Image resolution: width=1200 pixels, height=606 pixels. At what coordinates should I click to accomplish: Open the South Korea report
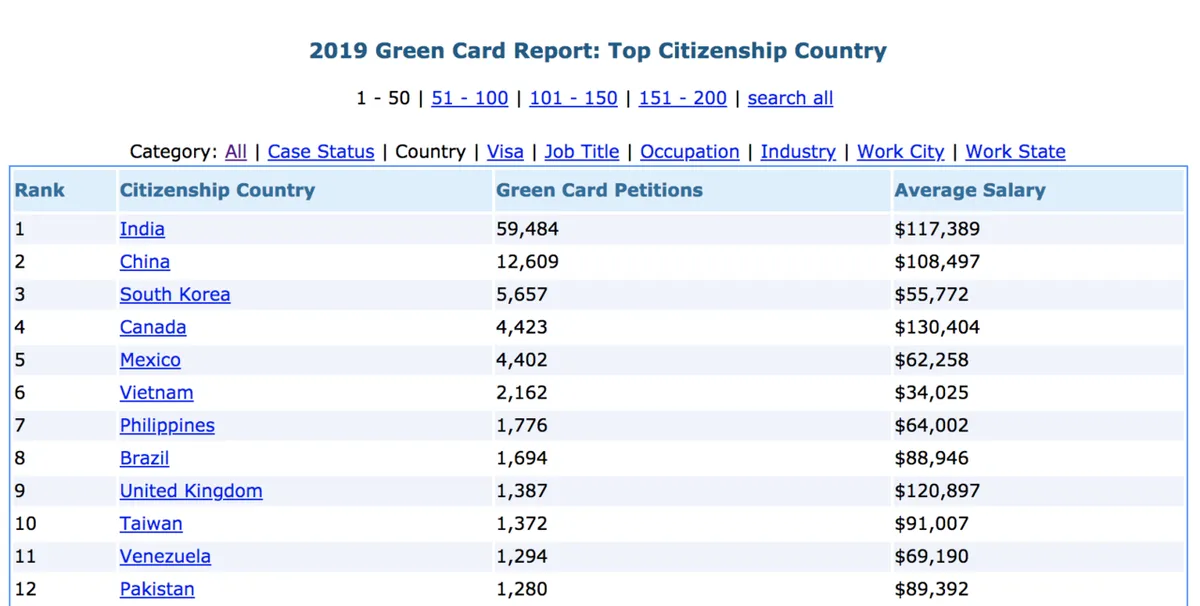(x=175, y=294)
